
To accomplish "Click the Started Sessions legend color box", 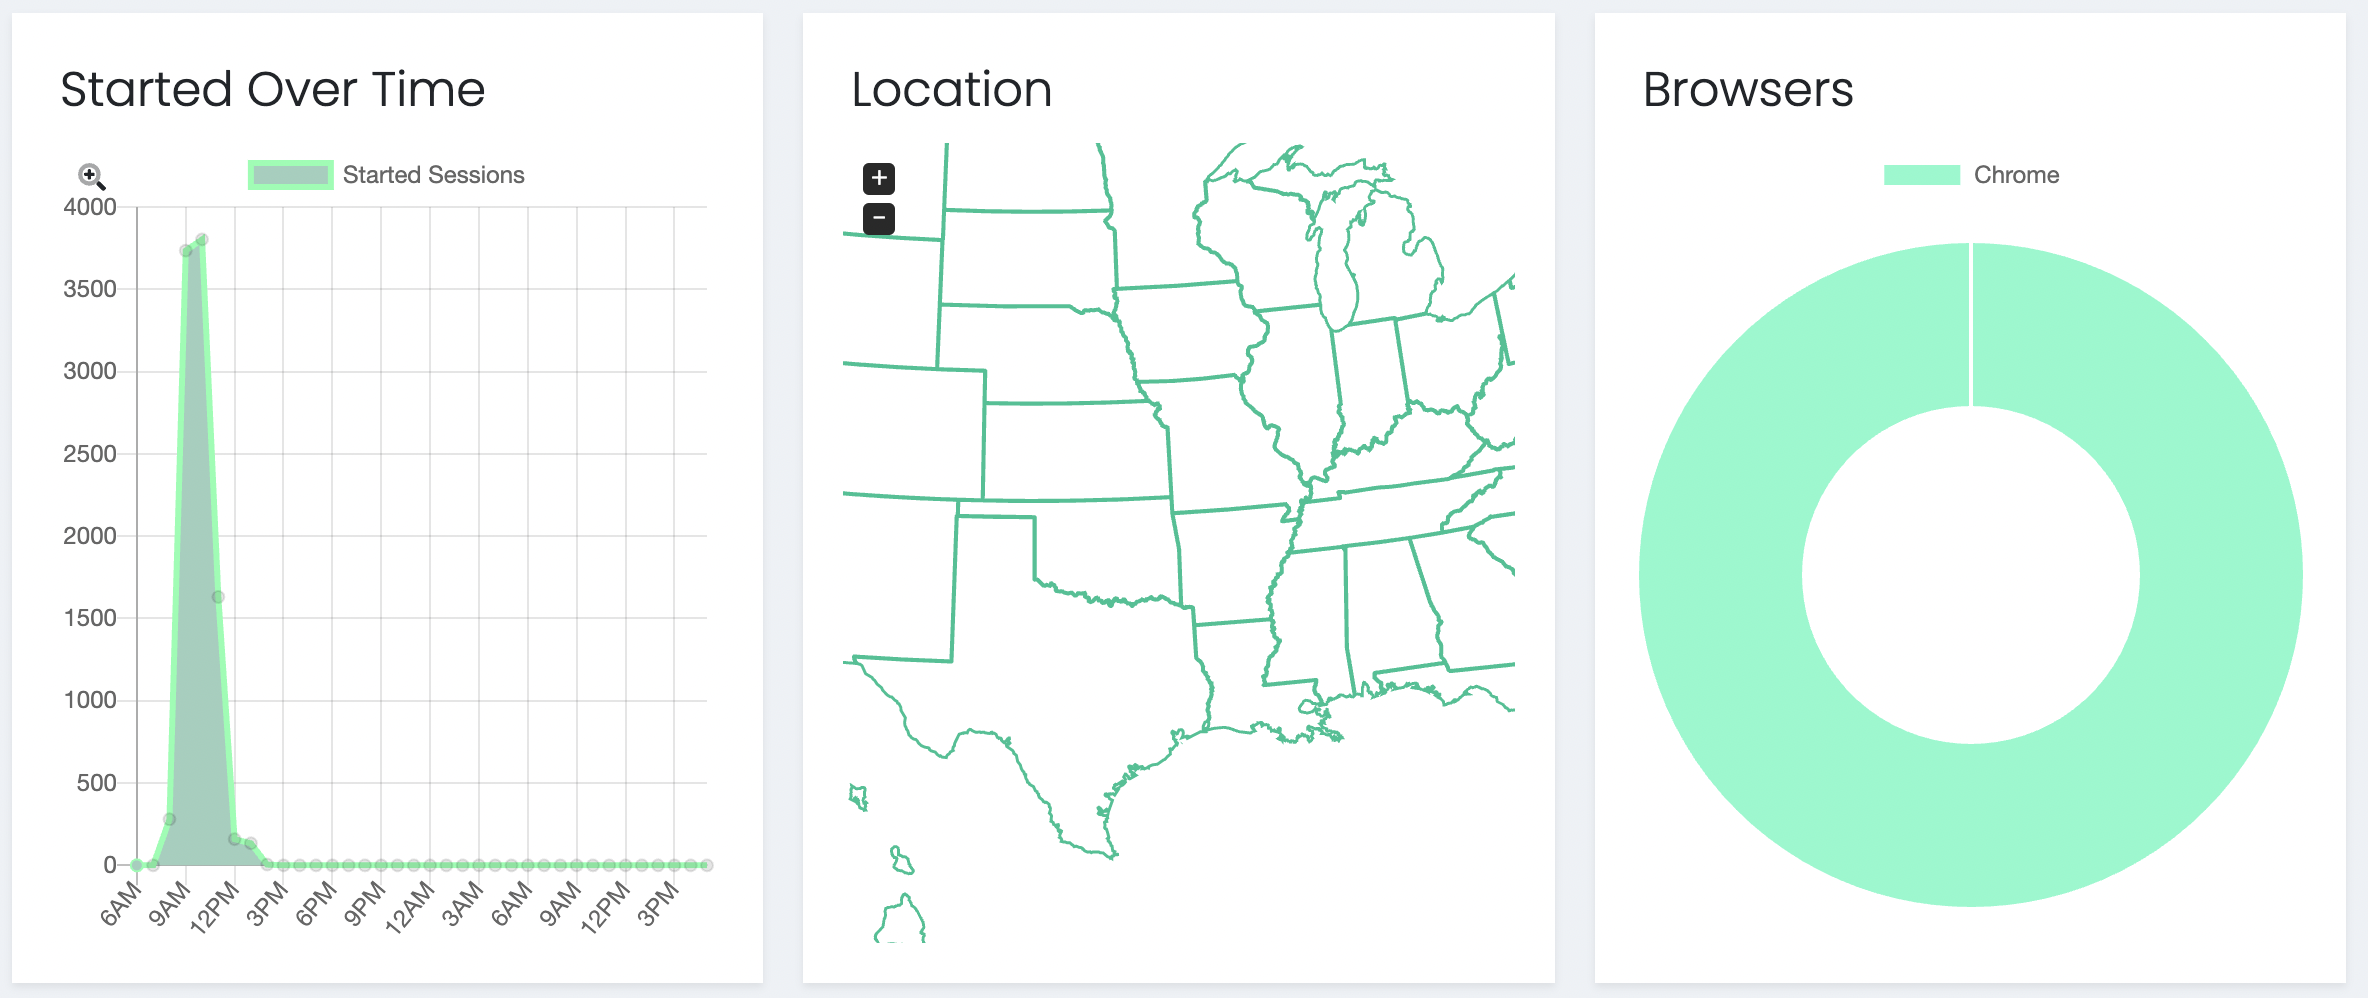I will pos(290,175).
